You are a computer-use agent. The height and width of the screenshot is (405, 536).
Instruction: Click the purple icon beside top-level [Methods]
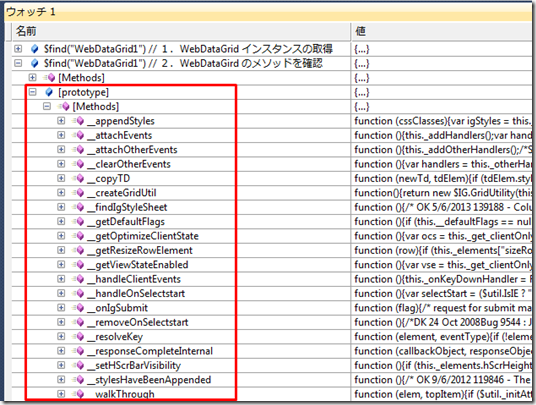tap(49, 78)
